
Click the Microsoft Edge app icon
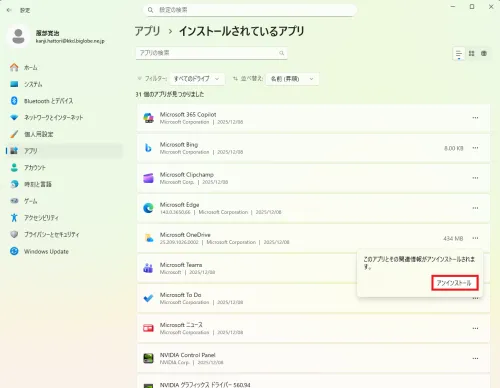pyautogui.click(x=148, y=208)
